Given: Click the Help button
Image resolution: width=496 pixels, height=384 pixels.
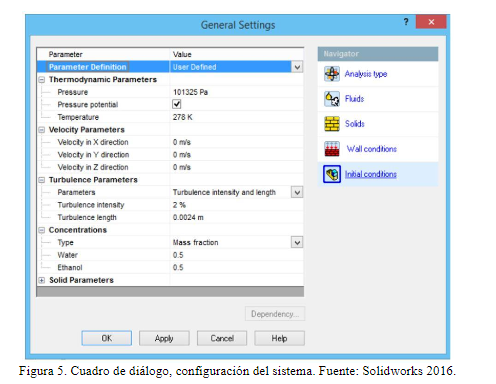Looking at the screenshot, I should [x=279, y=338].
